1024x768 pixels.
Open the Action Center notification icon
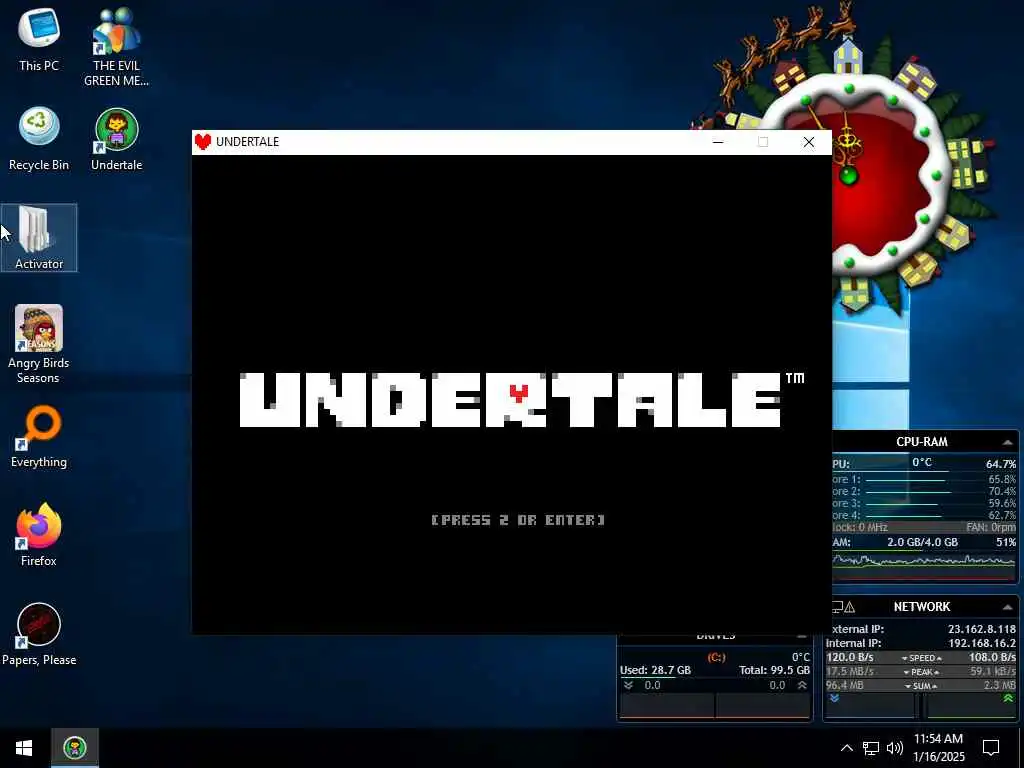pyautogui.click(x=991, y=748)
